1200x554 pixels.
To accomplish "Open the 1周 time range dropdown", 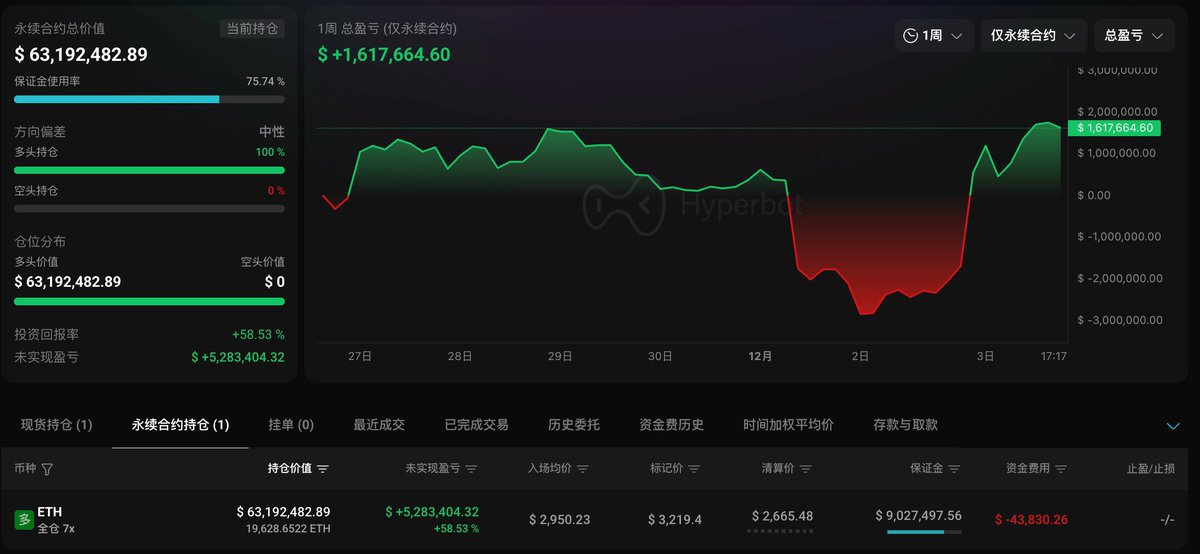I will coord(934,35).
